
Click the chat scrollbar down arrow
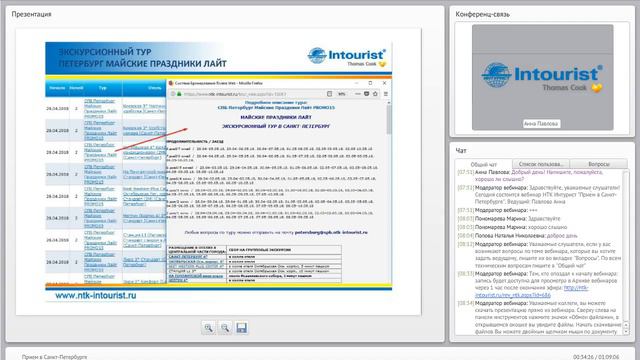pyautogui.click(x=626, y=331)
